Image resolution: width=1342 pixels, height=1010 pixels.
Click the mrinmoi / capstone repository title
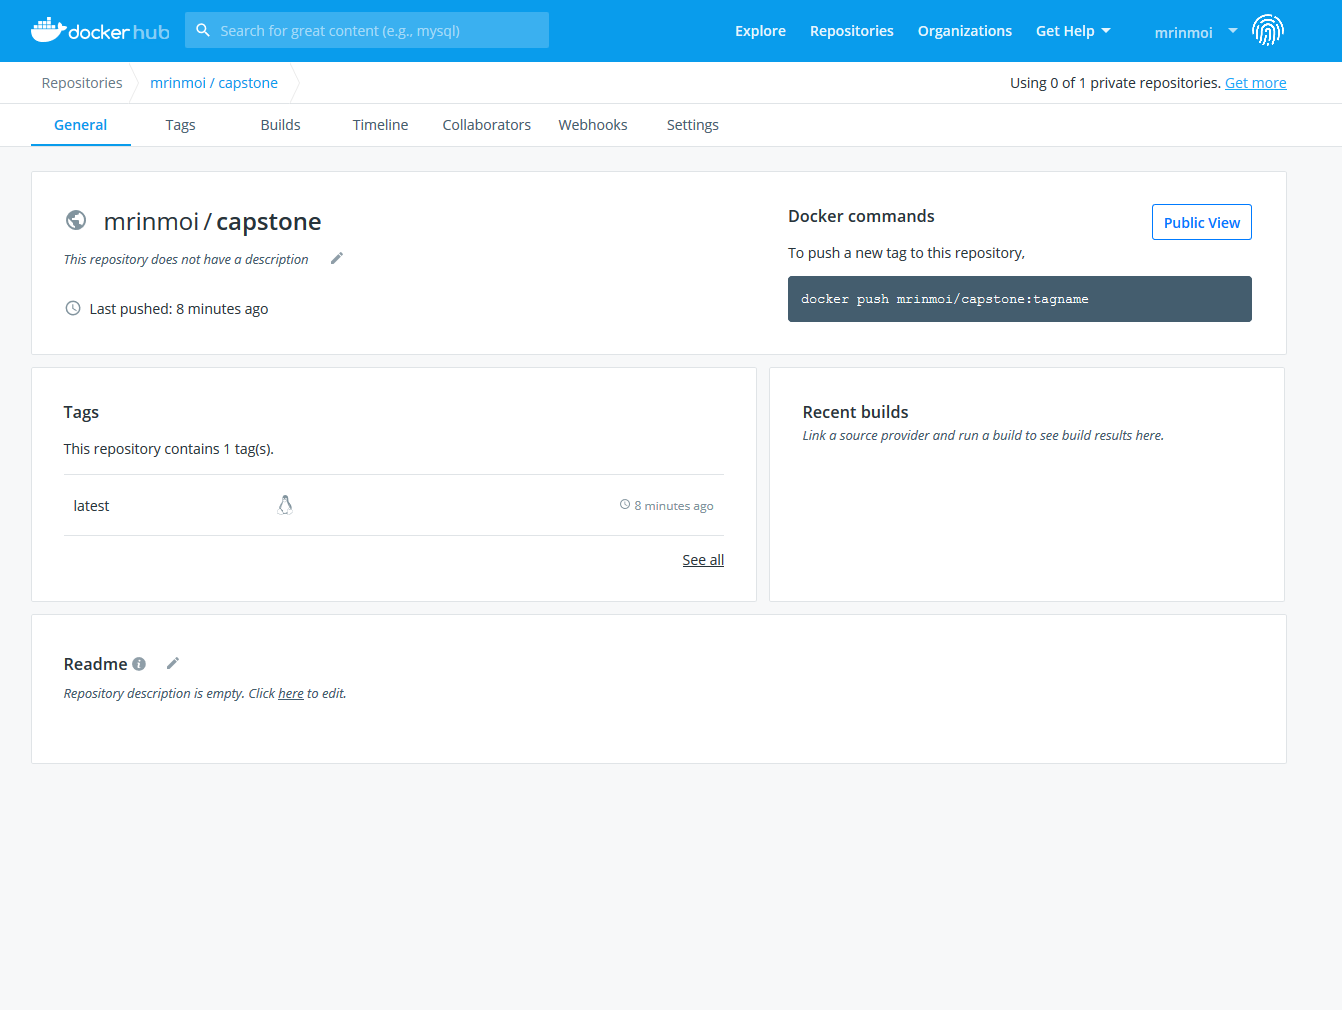(213, 221)
